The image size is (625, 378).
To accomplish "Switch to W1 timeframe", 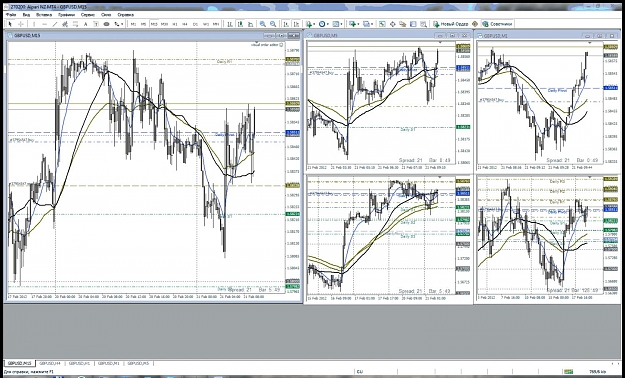I will click(x=206, y=24).
